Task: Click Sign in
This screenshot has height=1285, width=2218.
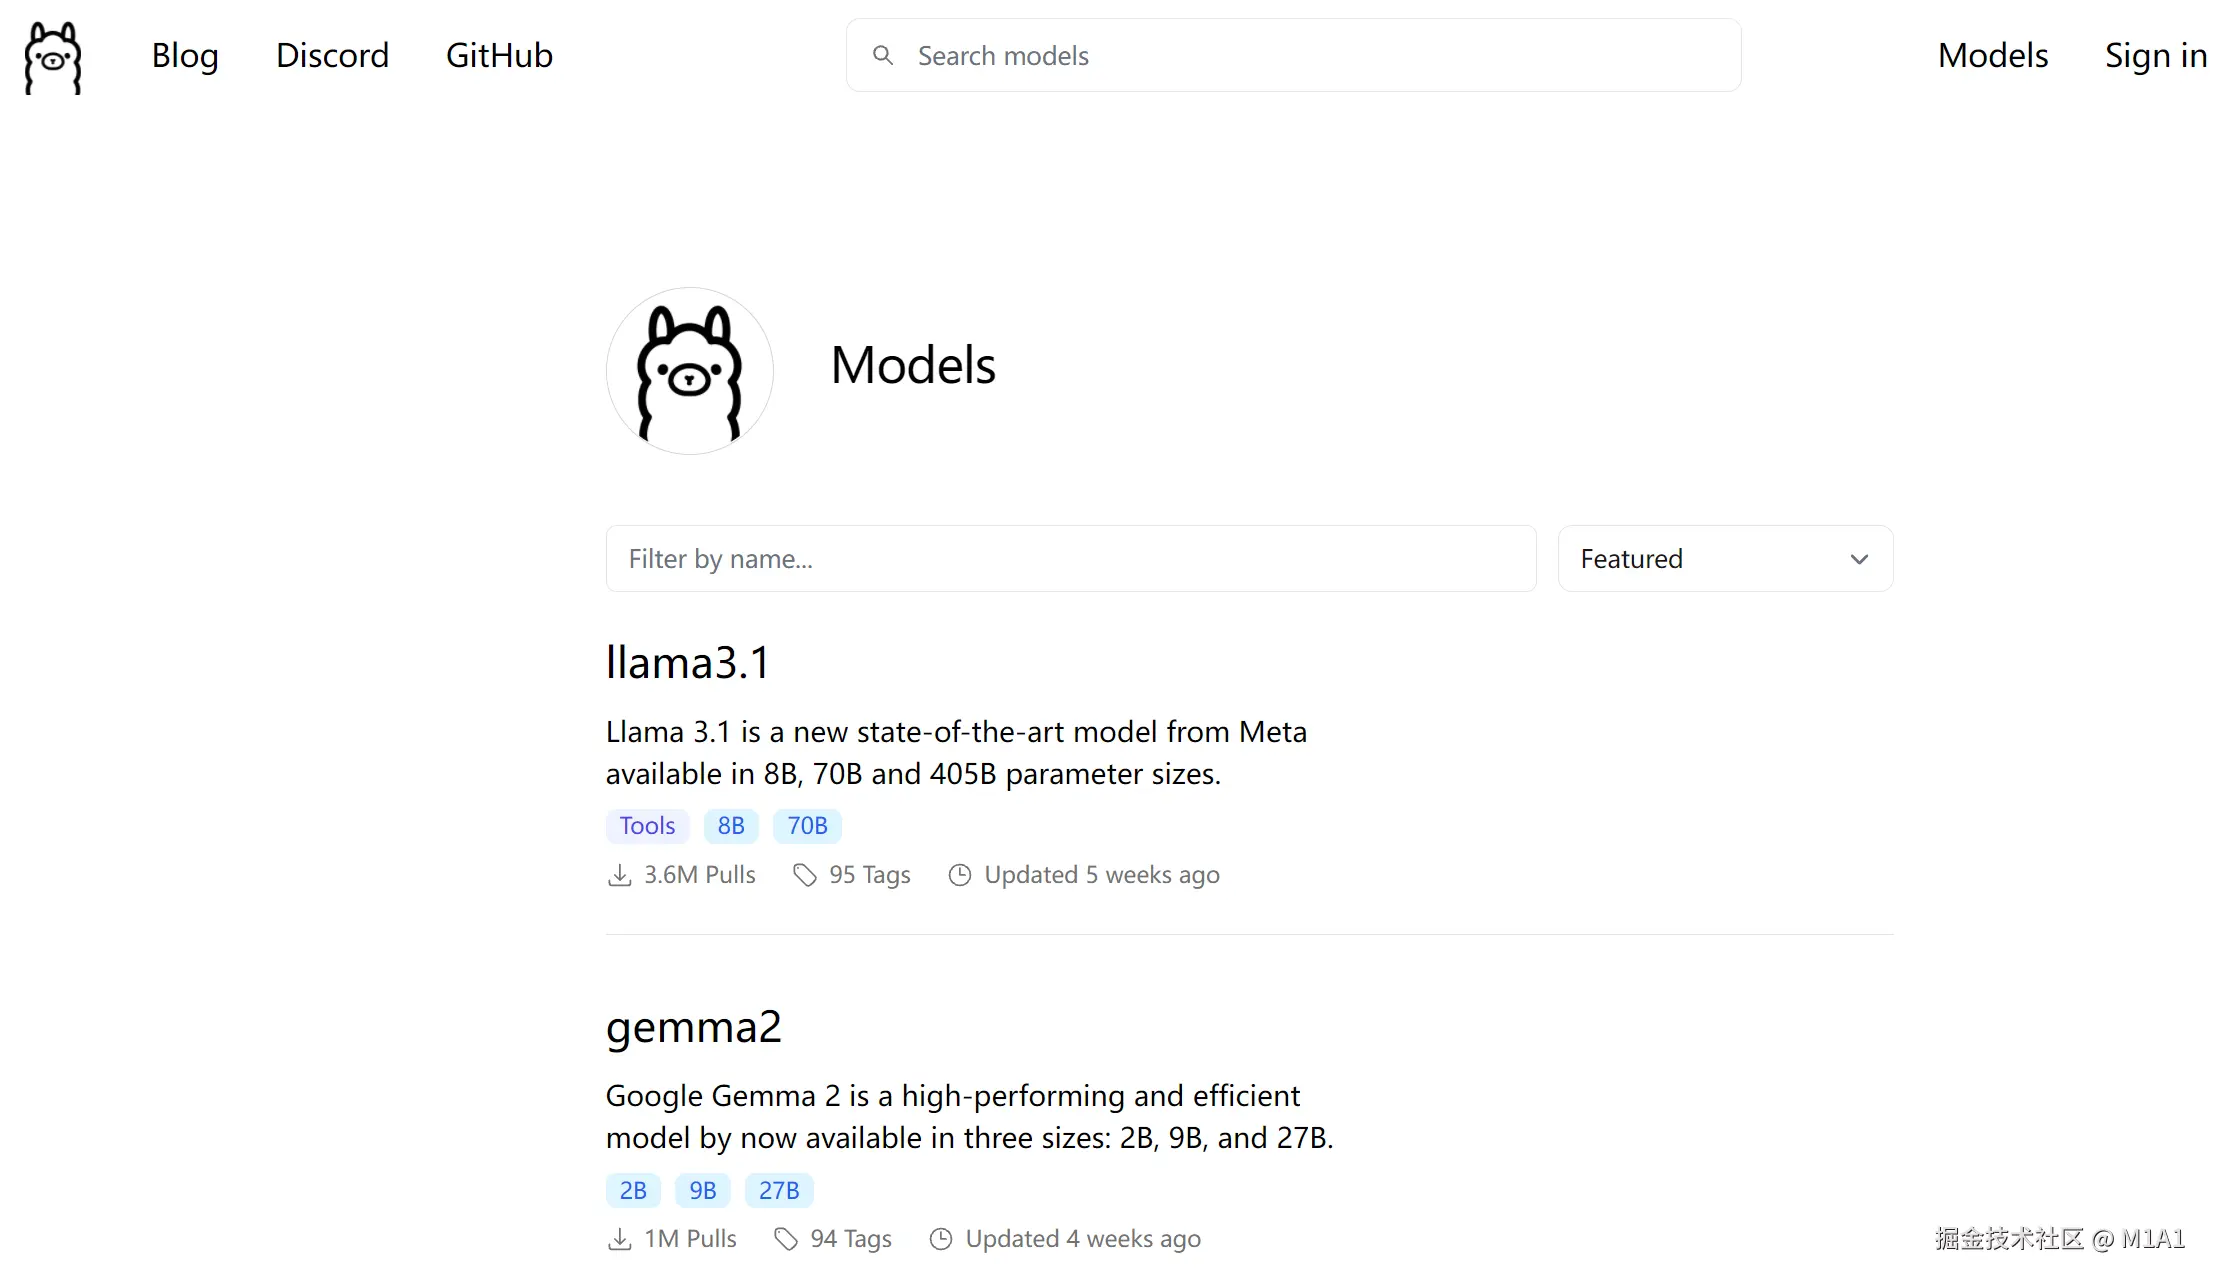Action: (2155, 55)
